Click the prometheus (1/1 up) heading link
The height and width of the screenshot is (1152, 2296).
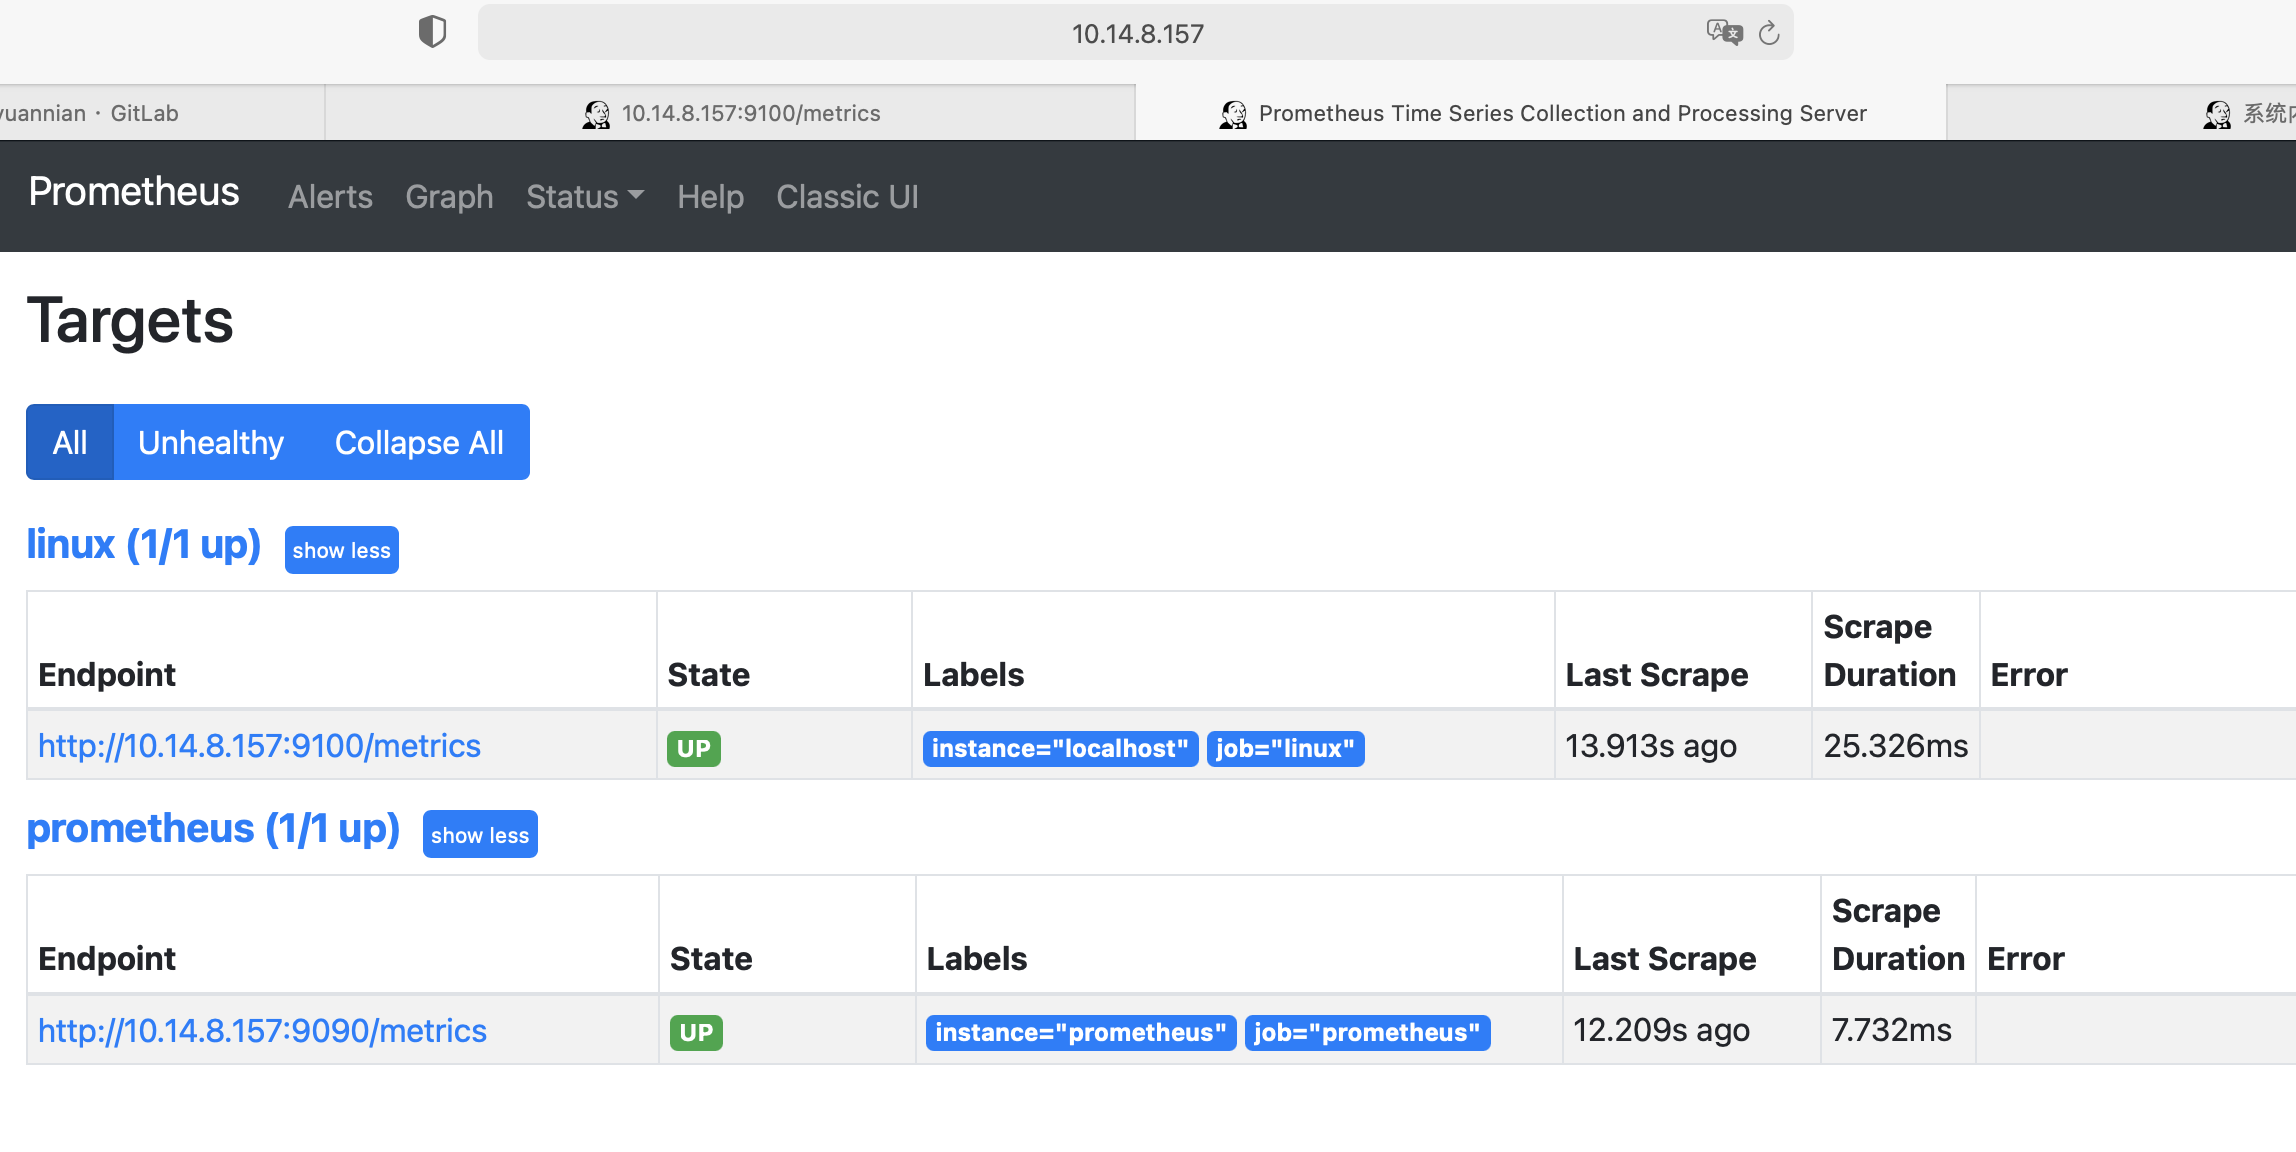213,828
